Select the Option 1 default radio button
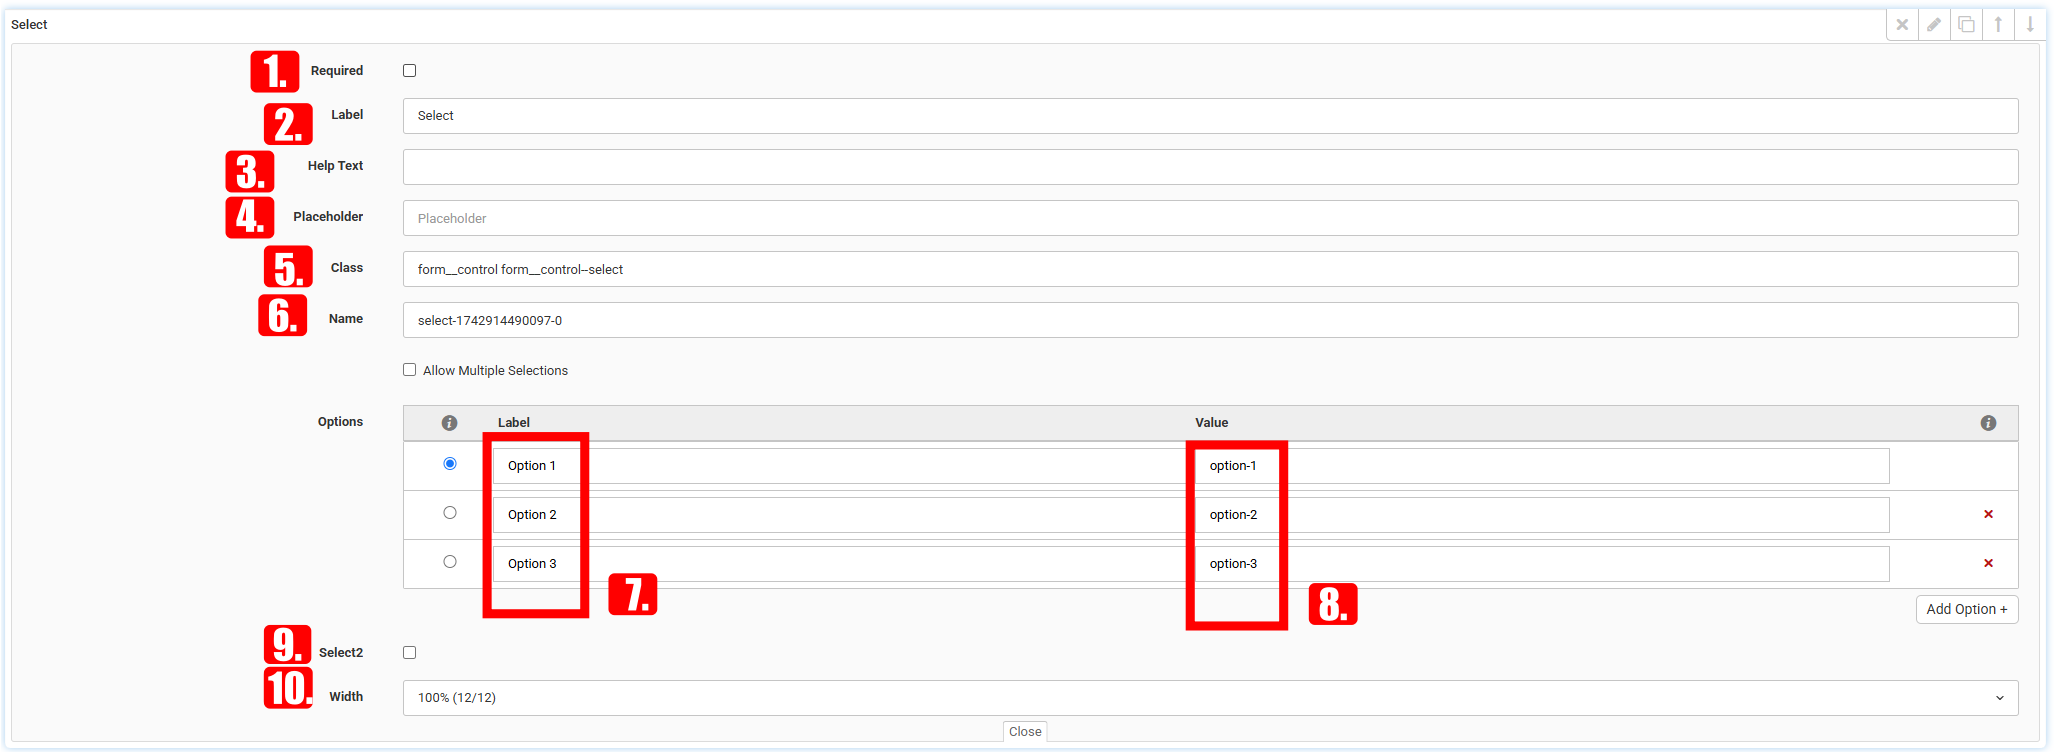Image resolution: width=2054 pixels, height=756 pixels. click(450, 464)
